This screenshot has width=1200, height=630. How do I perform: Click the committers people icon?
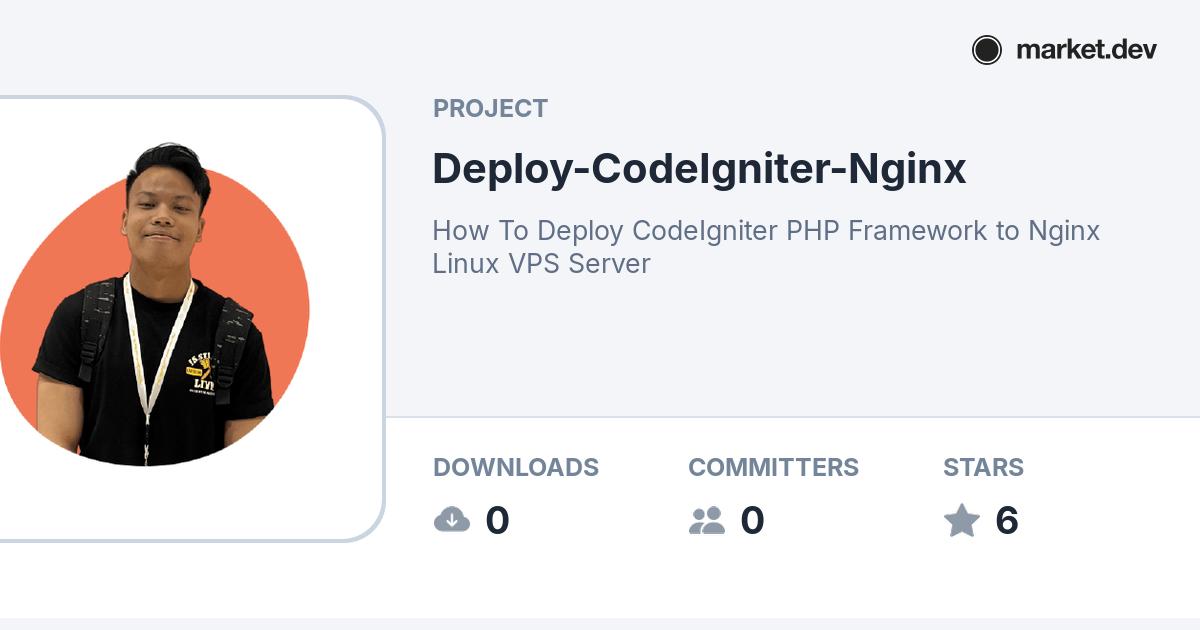click(707, 520)
